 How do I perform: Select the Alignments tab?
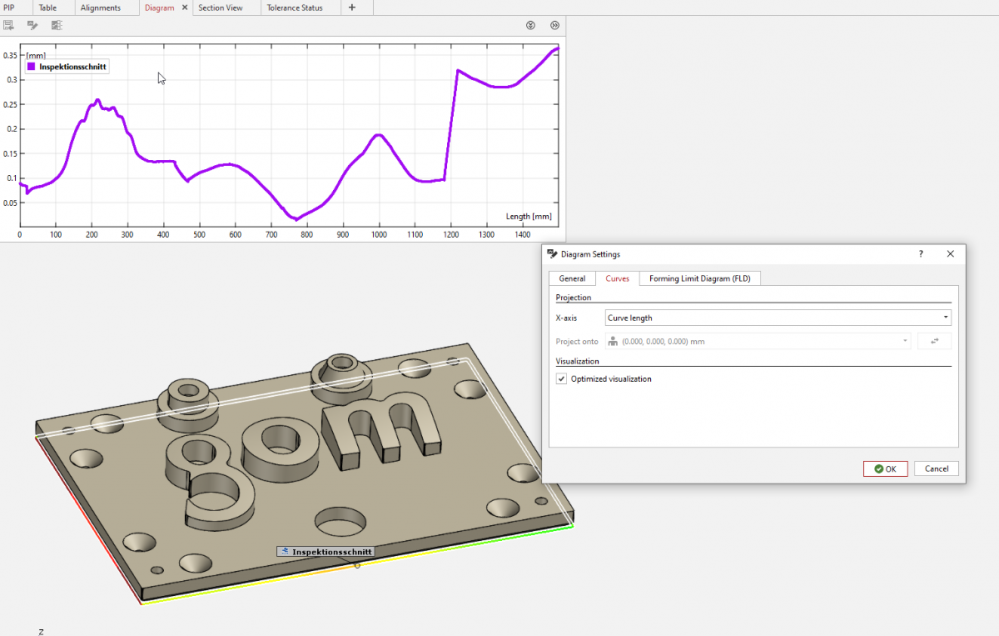[100, 8]
